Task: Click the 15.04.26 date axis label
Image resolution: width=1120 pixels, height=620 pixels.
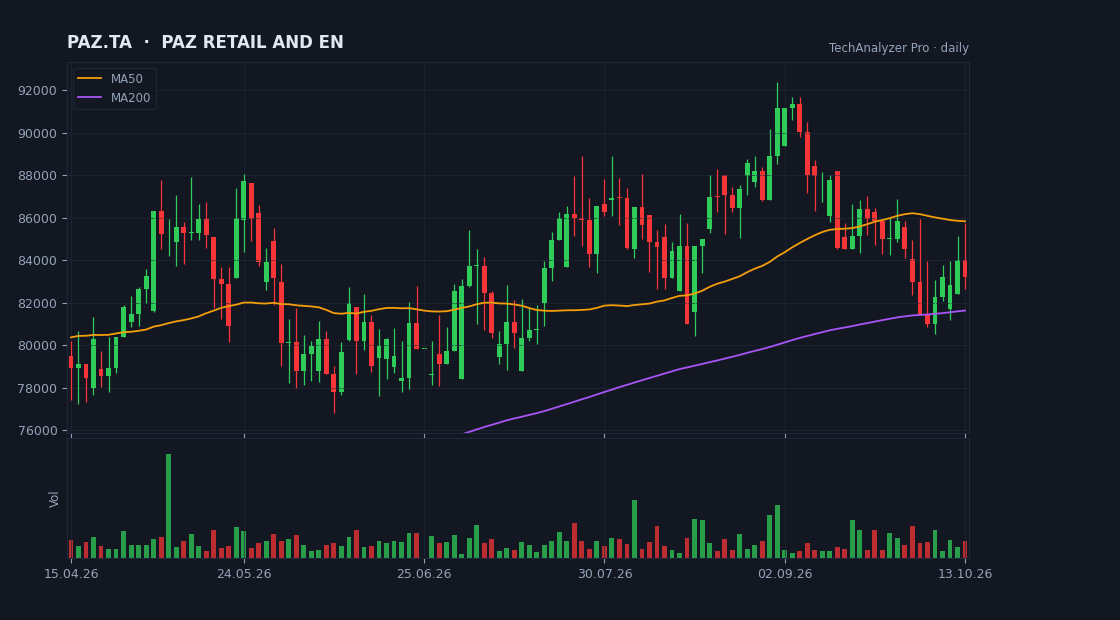Action: coord(71,574)
